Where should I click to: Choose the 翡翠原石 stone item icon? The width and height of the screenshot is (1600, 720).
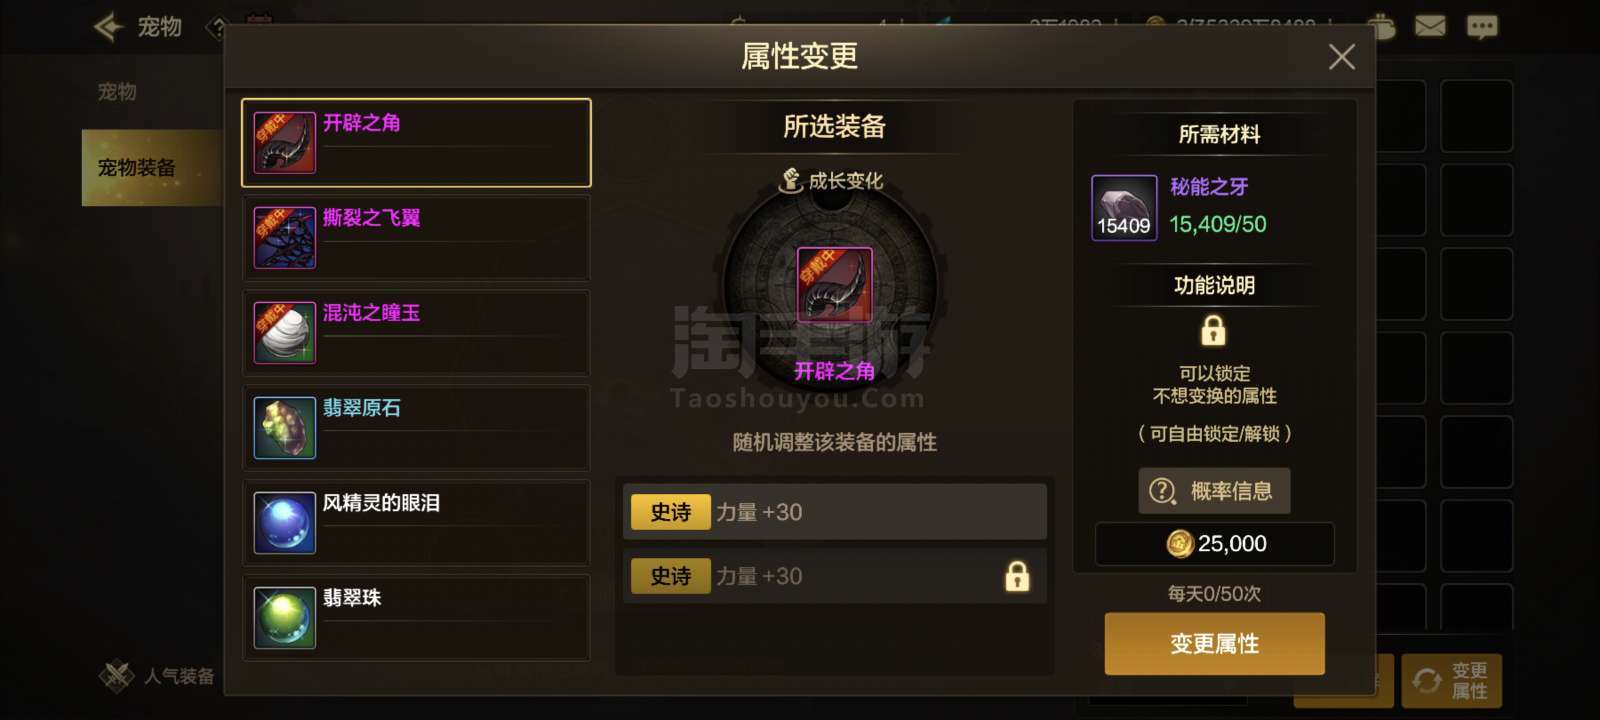285,427
